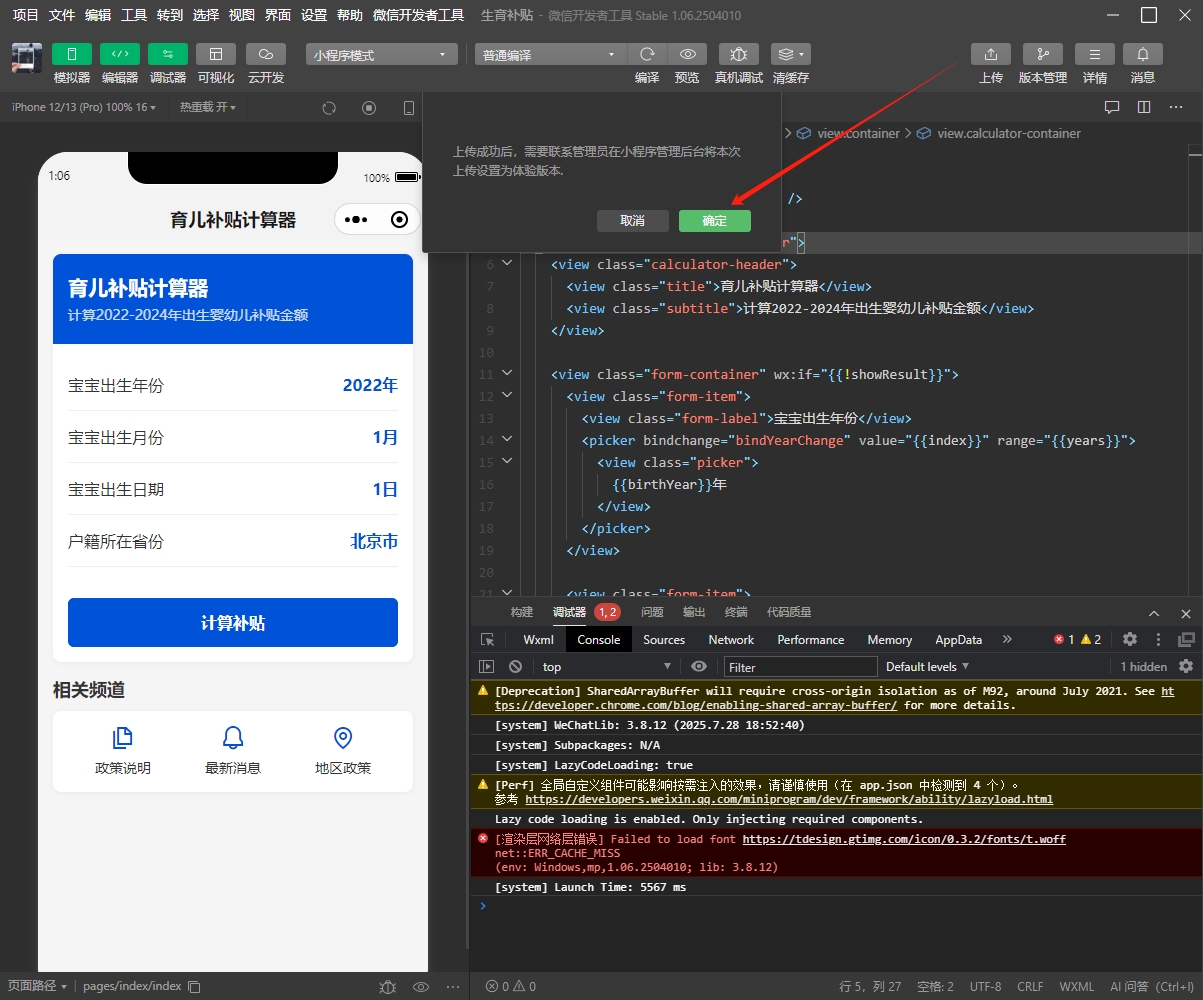Click clear console icon

tap(515, 666)
